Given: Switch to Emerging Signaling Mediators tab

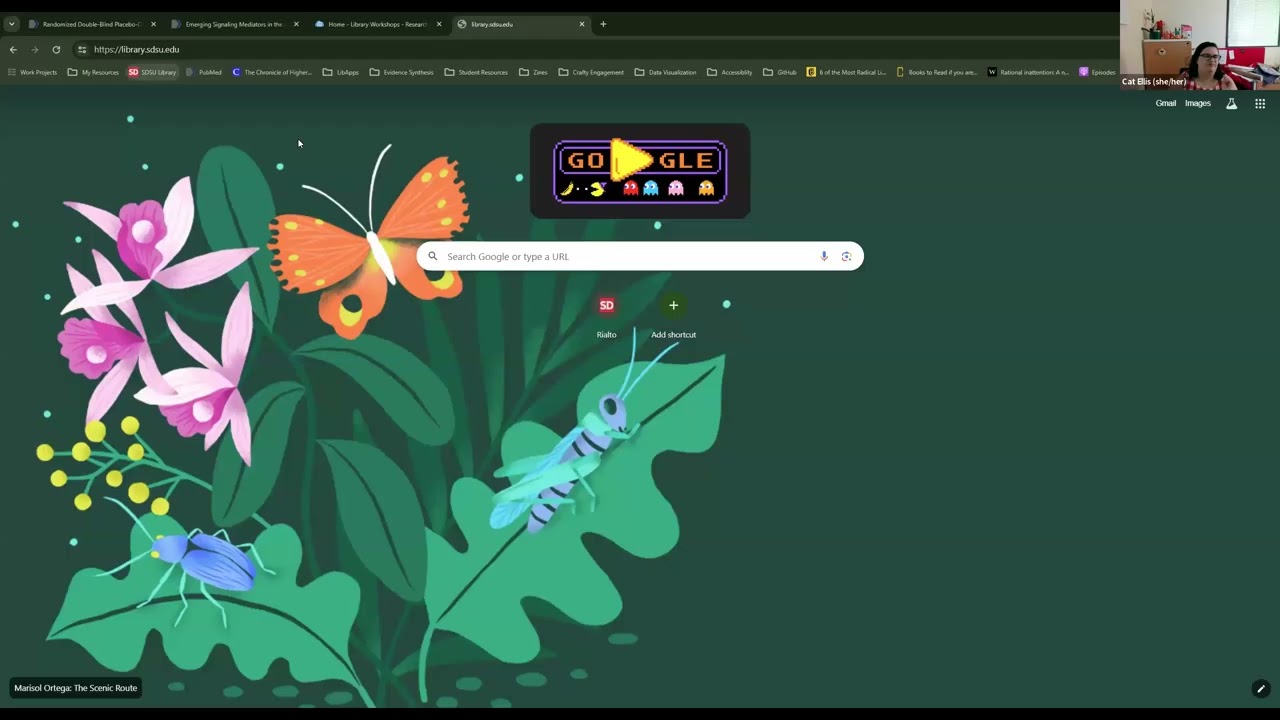Looking at the screenshot, I should [233, 24].
